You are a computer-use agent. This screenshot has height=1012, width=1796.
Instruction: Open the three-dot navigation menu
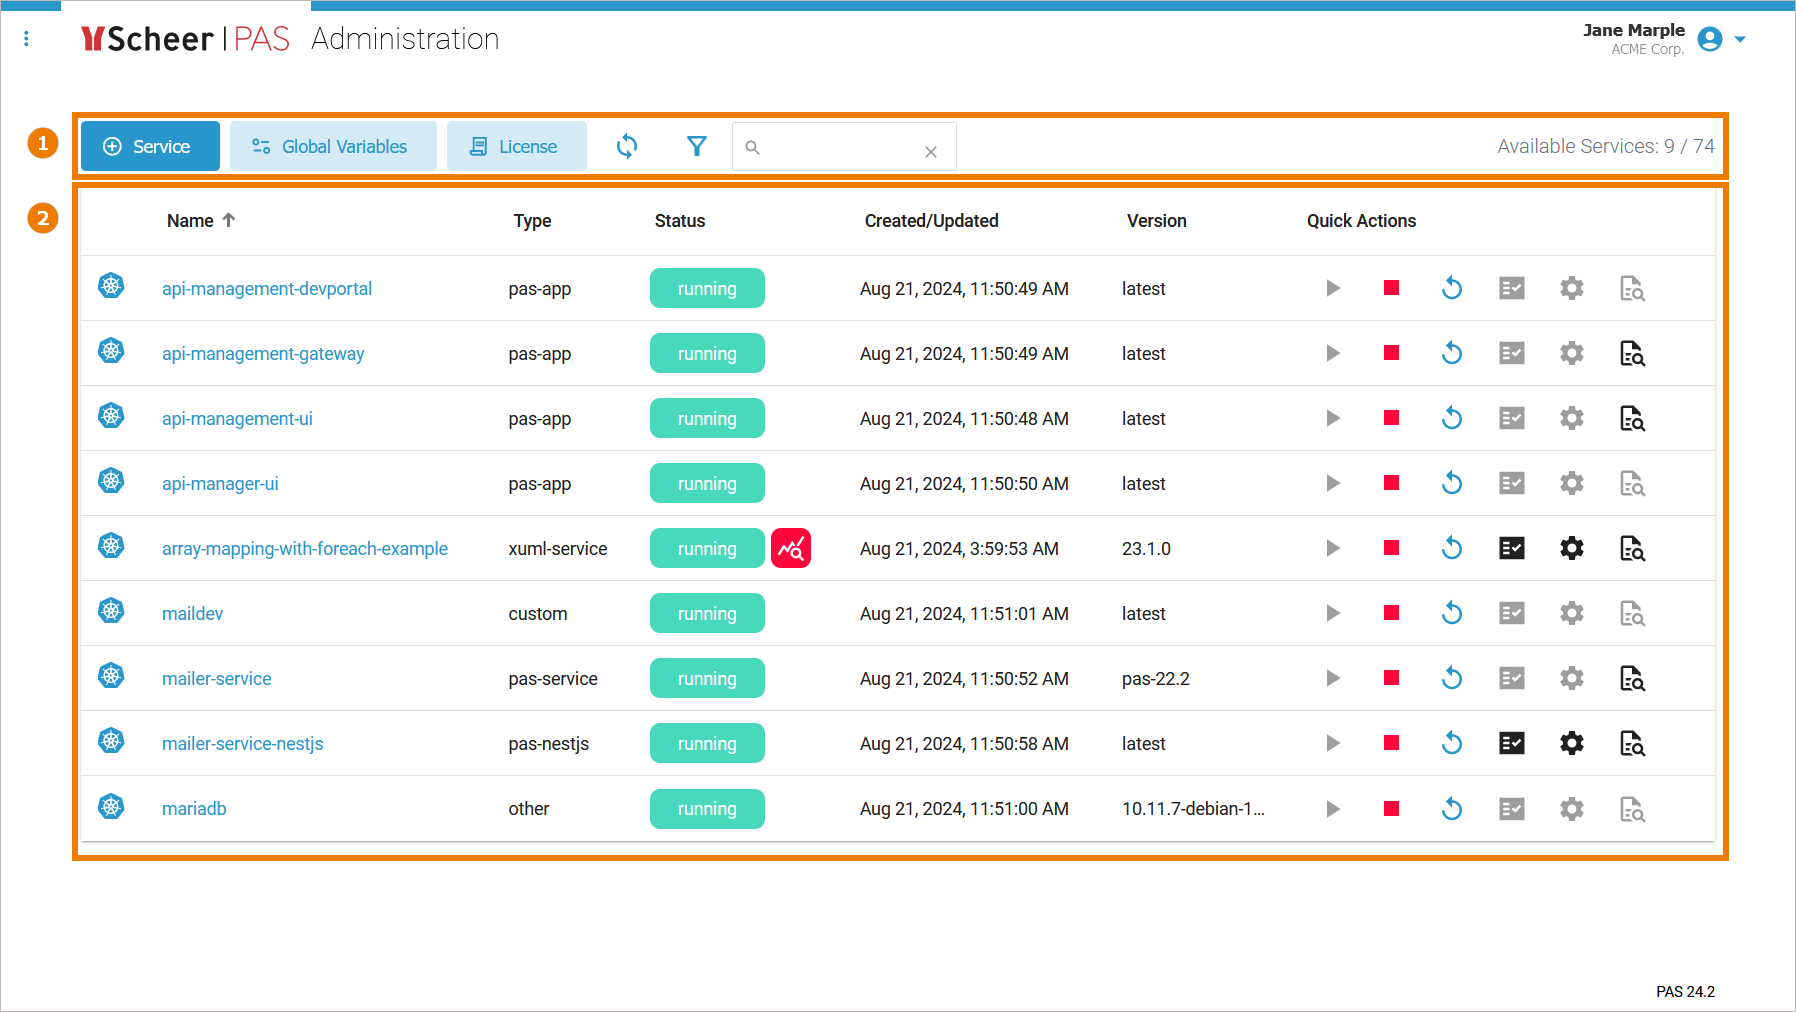(26, 39)
